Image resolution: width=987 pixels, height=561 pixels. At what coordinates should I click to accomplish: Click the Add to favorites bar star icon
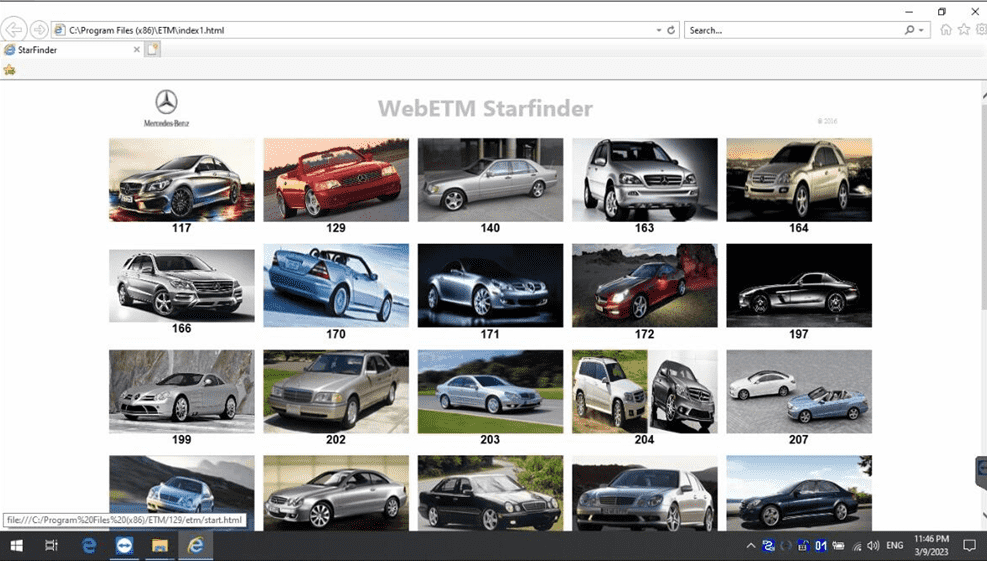coord(9,70)
